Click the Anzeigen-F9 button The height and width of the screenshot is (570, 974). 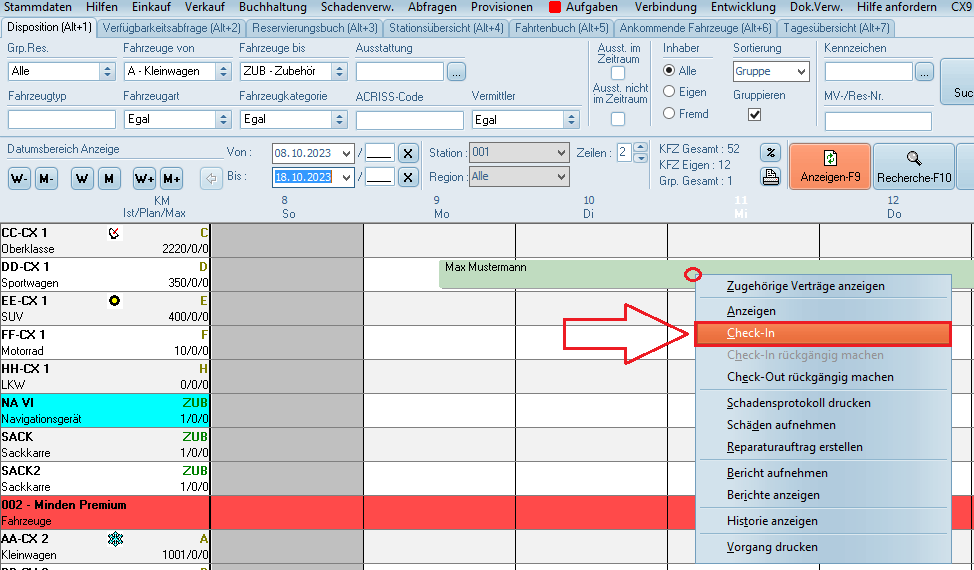829,167
